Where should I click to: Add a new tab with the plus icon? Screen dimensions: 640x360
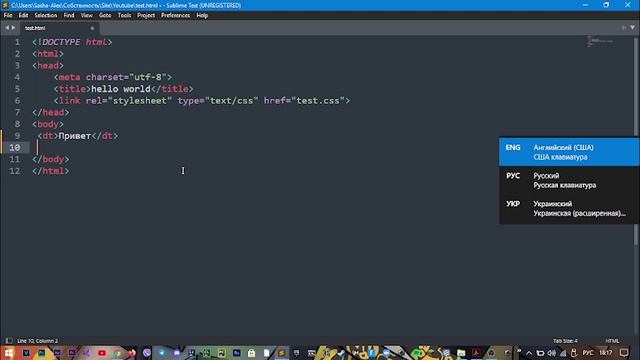pos(624,28)
